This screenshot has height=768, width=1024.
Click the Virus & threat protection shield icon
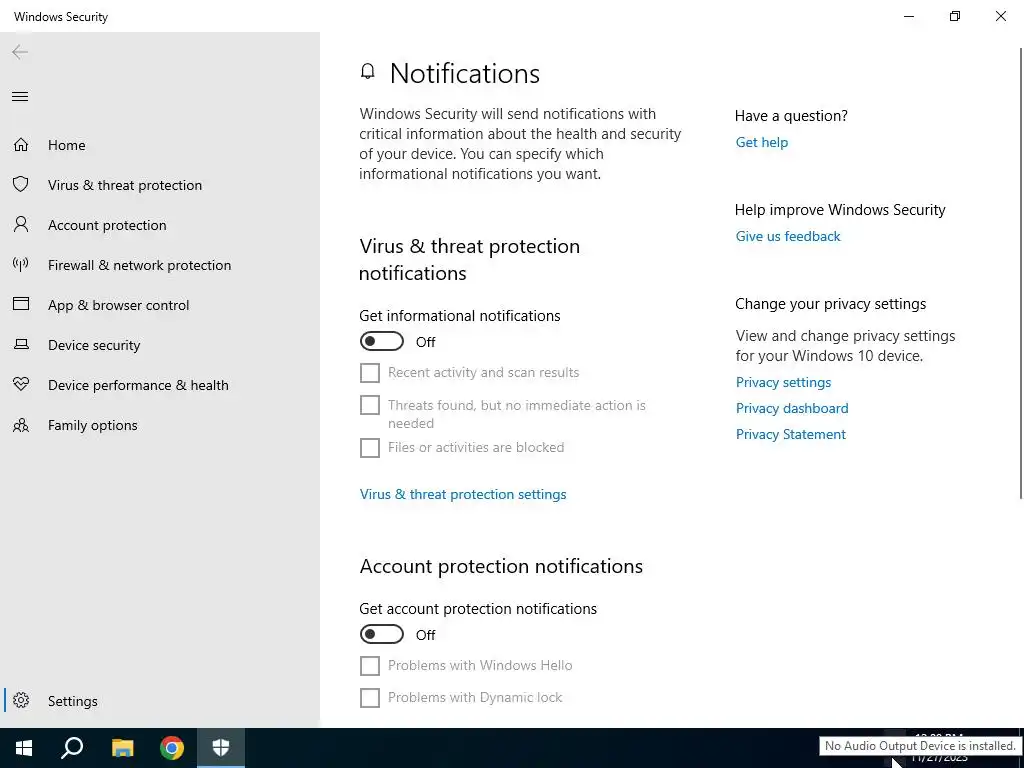coord(21,184)
